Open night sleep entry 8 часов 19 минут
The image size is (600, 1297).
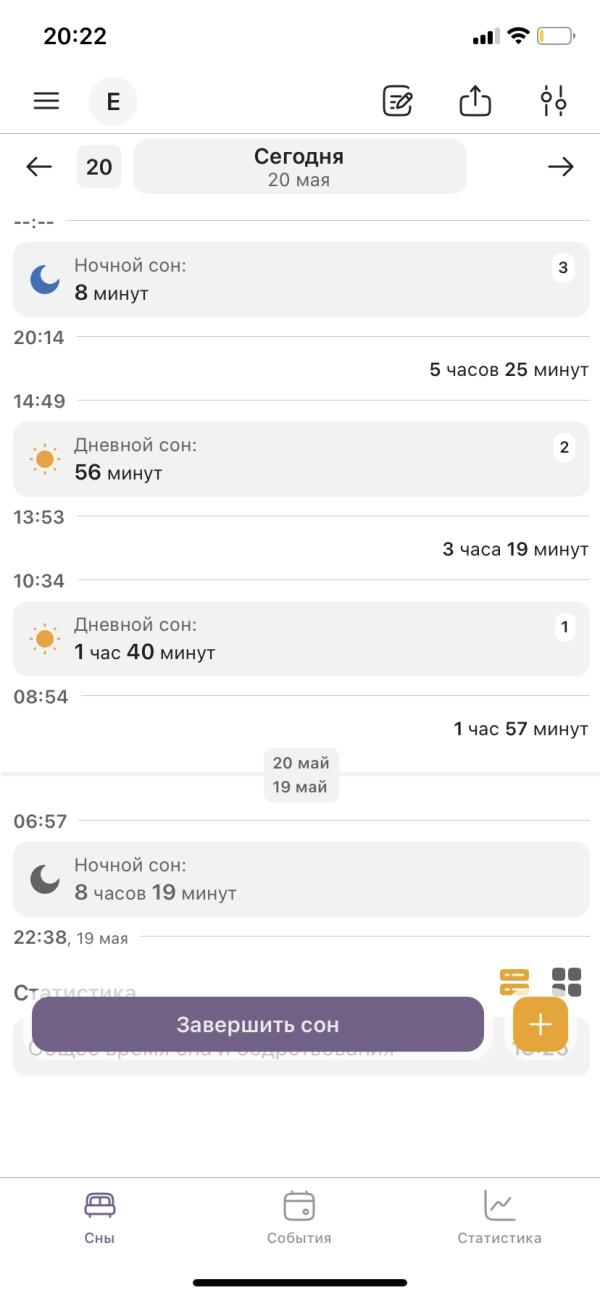point(301,879)
